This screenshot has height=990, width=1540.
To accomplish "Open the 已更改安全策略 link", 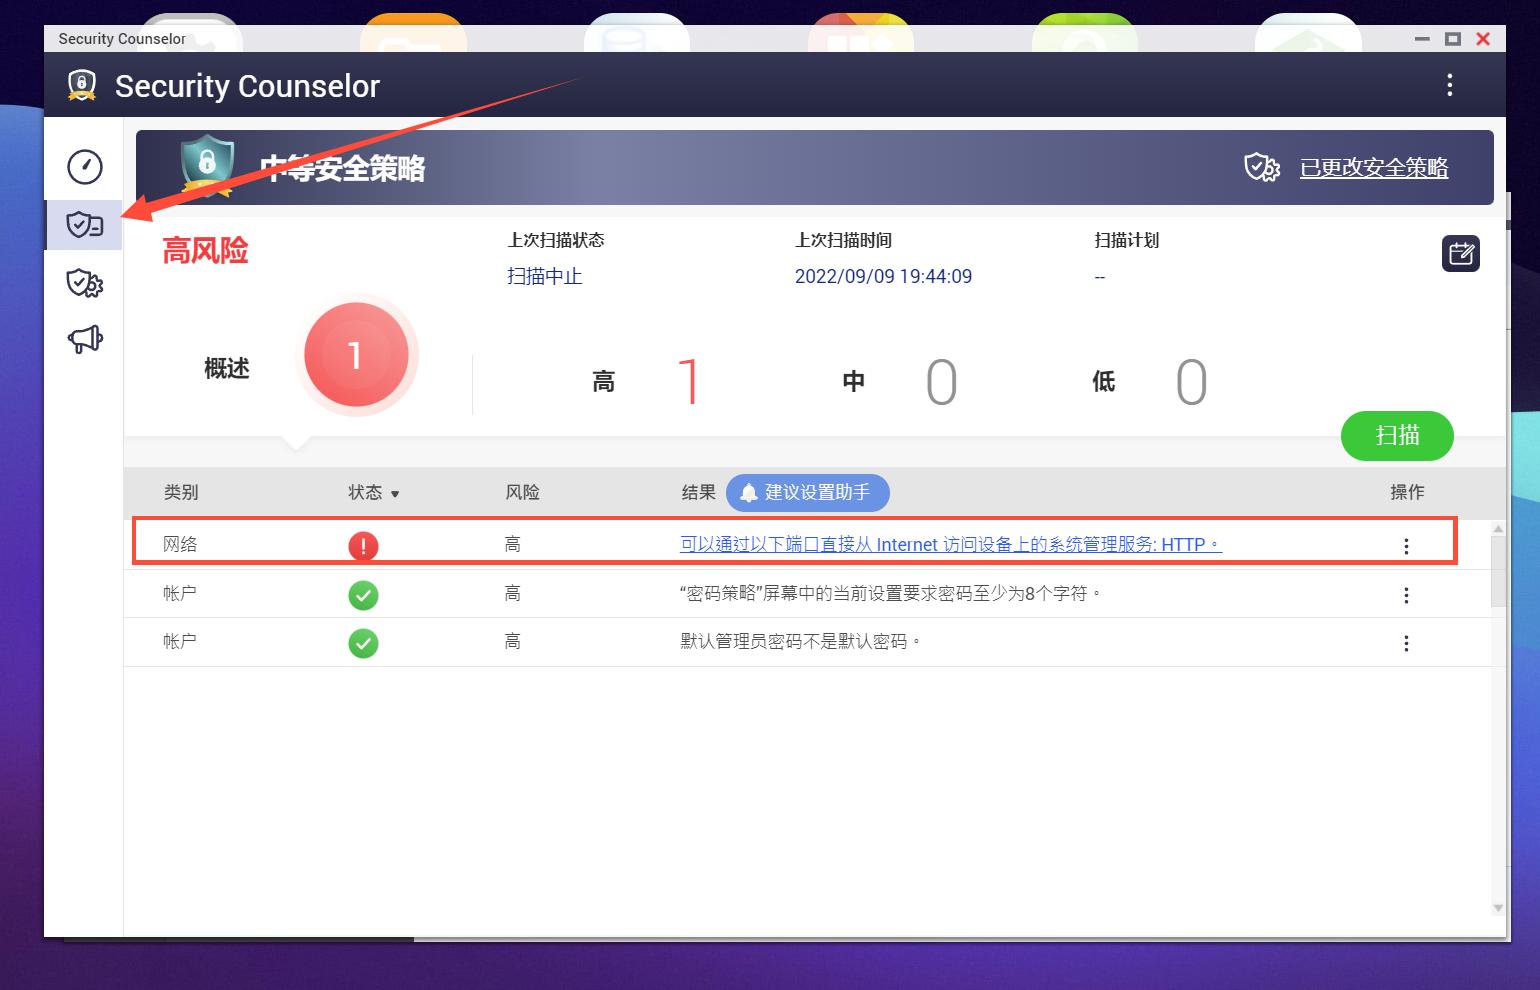I will tap(1374, 168).
